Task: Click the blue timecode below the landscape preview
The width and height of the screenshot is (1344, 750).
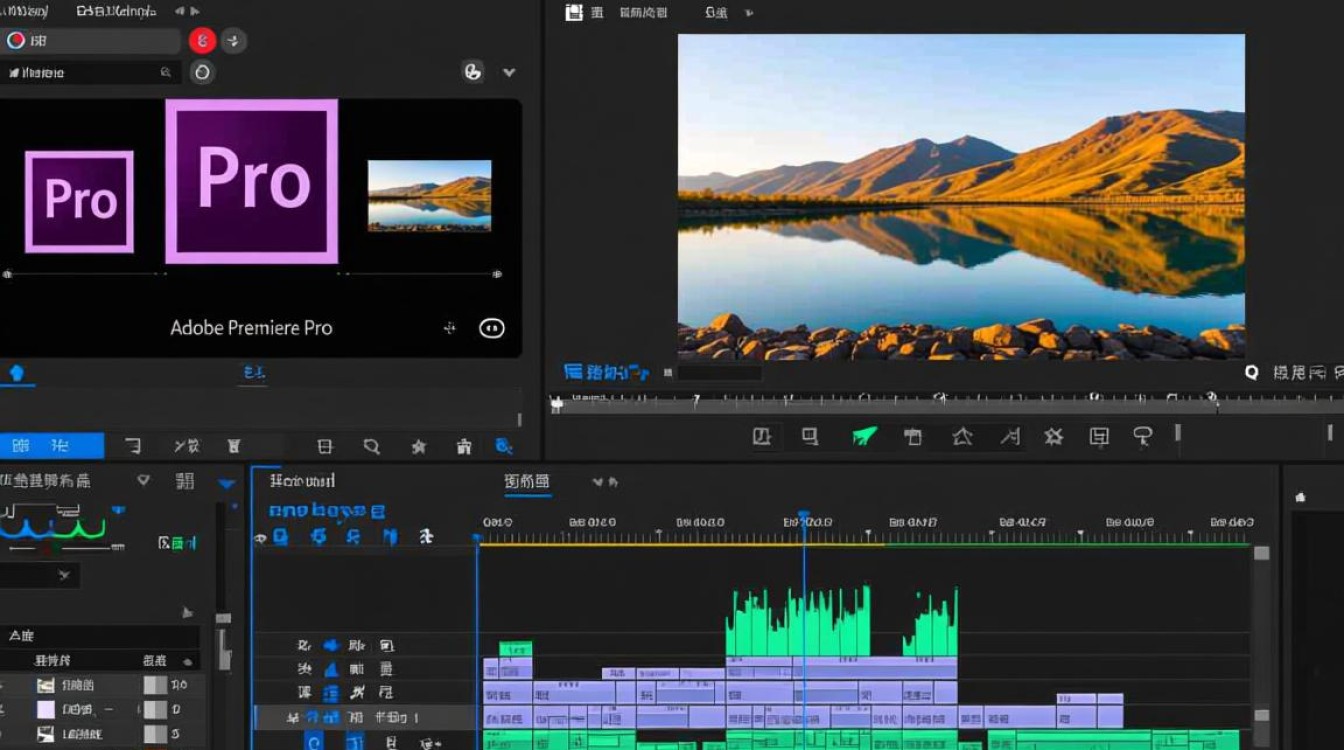Action: tap(606, 372)
